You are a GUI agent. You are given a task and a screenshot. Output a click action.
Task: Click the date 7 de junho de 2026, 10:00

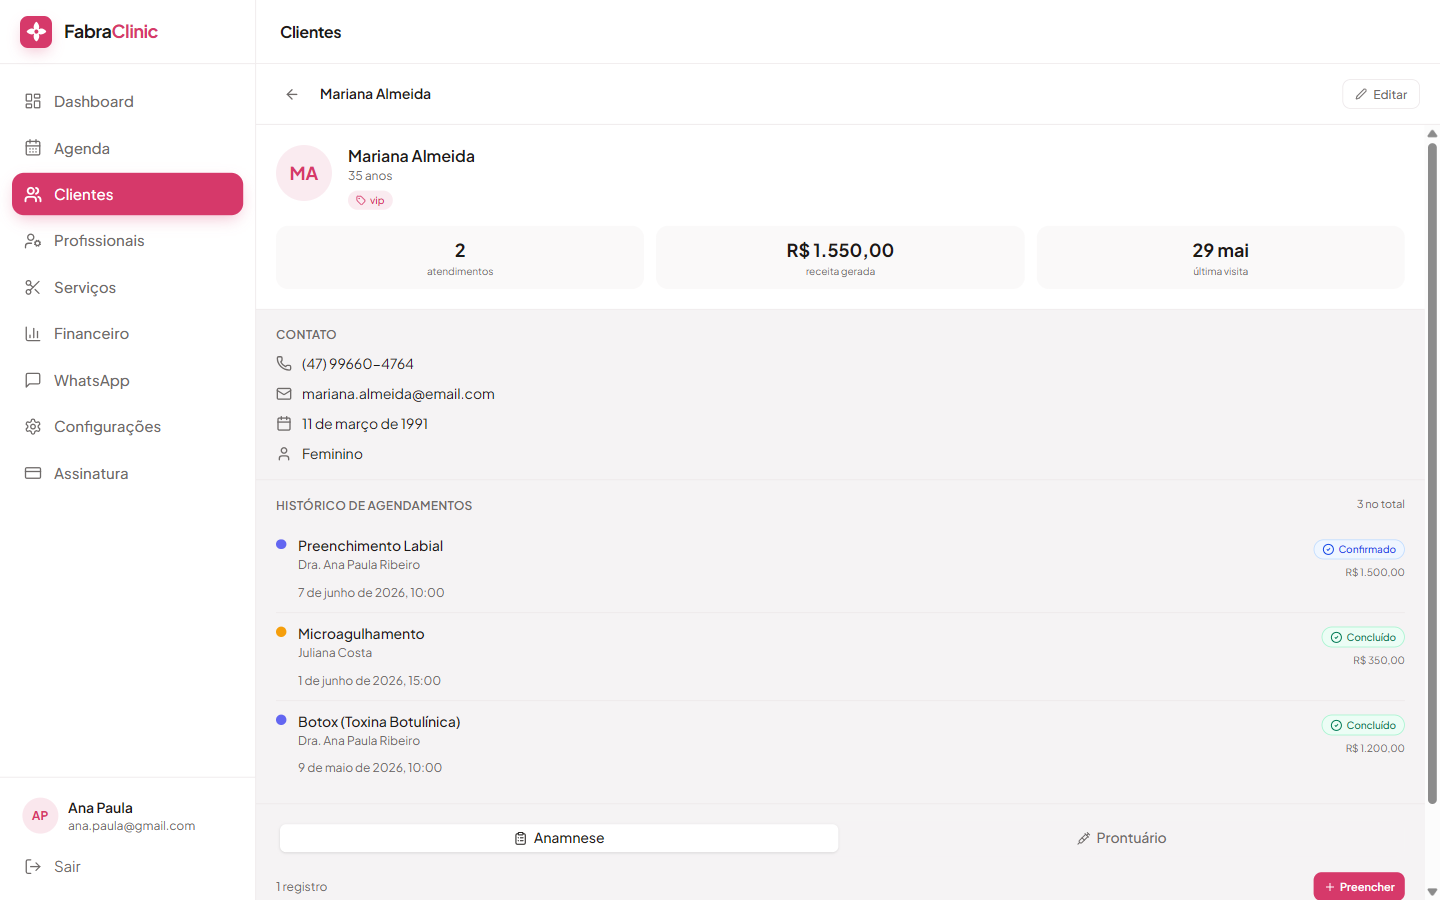[x=371, y=593]
